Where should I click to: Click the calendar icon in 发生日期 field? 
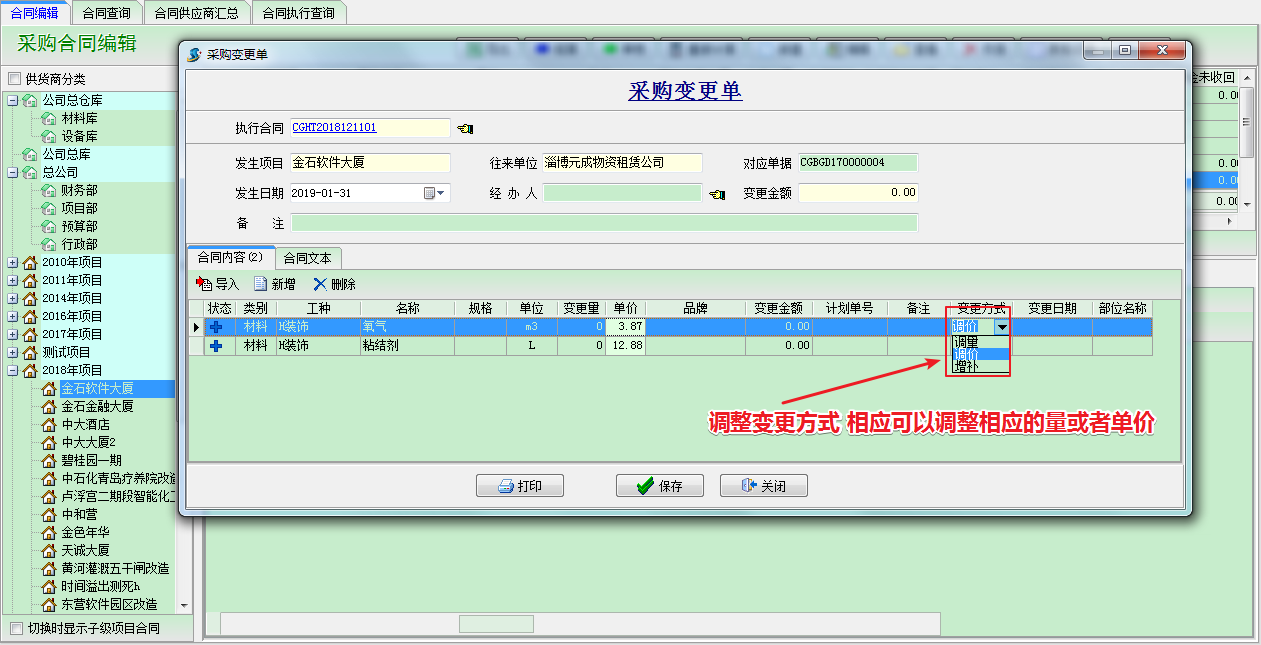[x=429, y=193]
